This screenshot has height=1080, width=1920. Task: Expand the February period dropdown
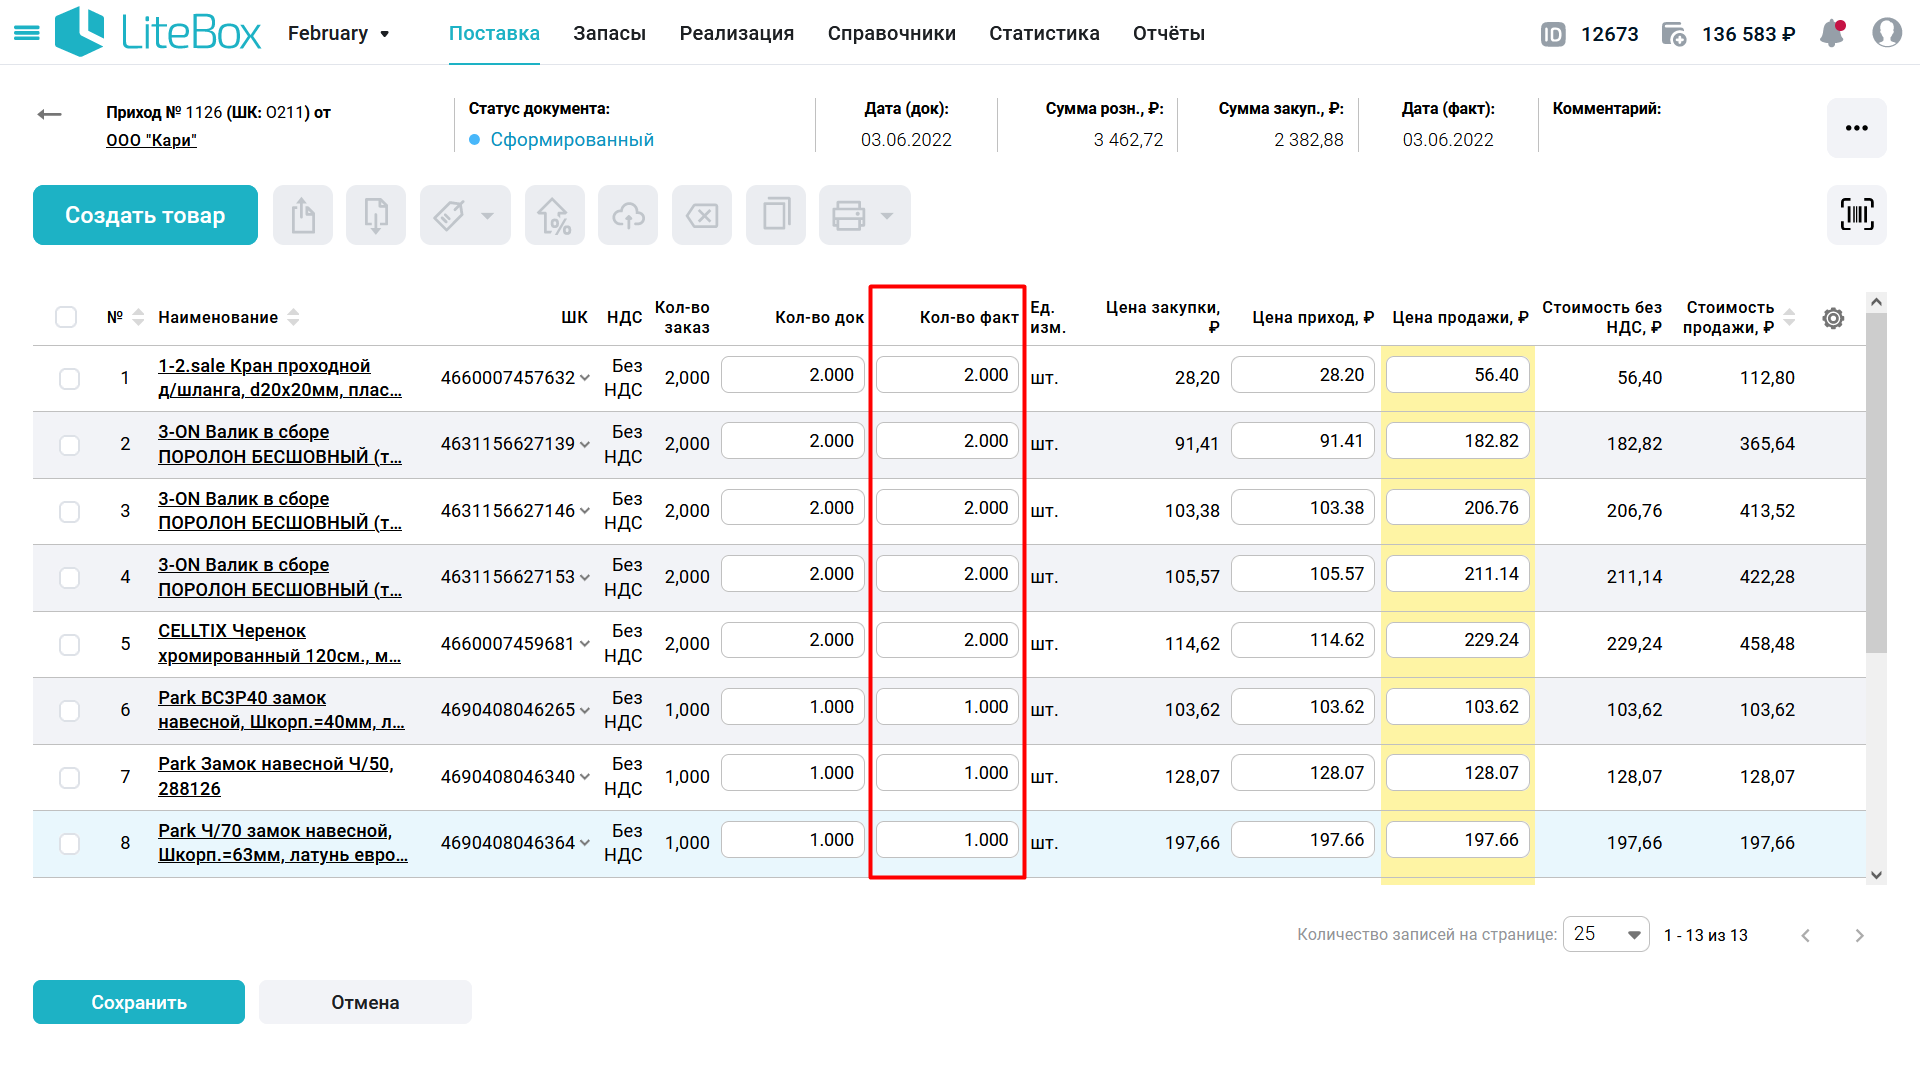[339, 34]
